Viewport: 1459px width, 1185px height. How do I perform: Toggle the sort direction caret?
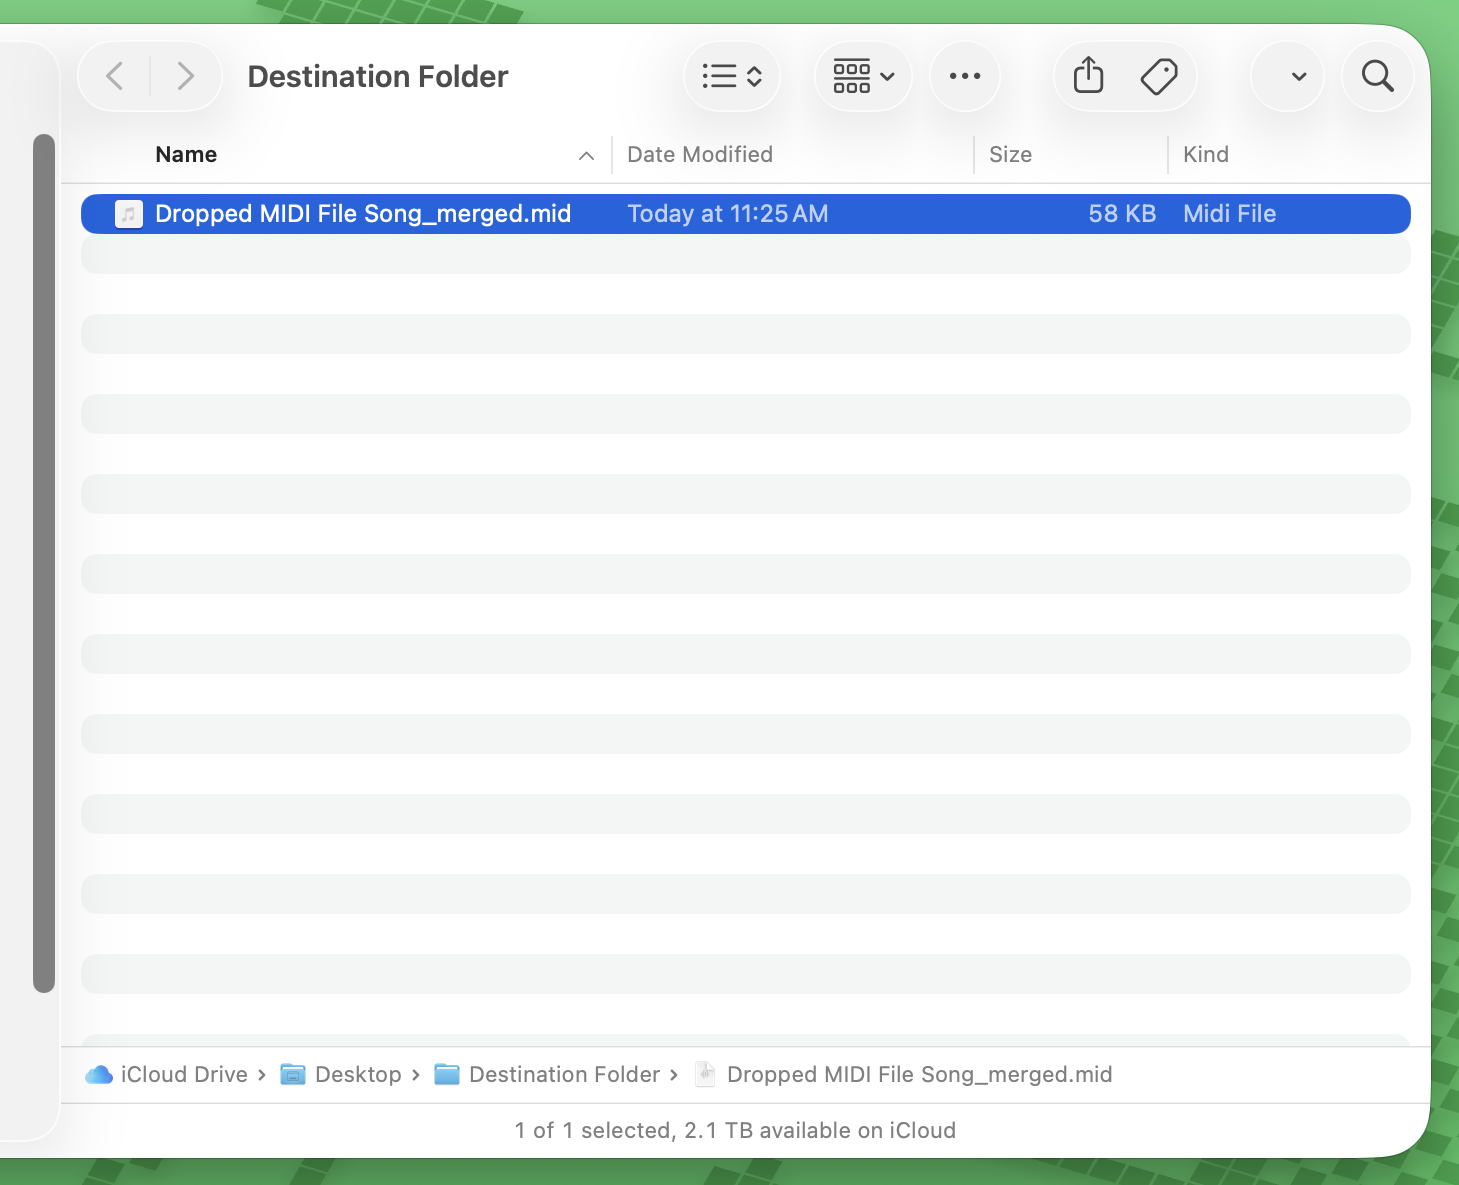pyautogui.click(x=587, y=155)
